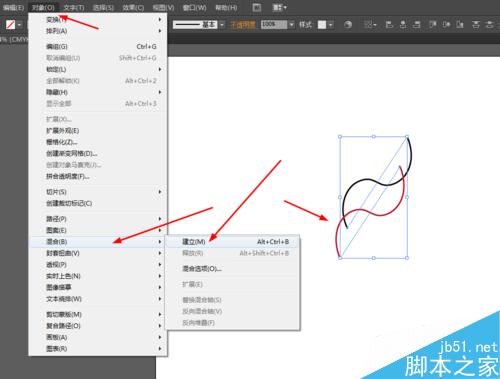The height and width of the screenshot is (379, 500).
Task: Expand the 封套扭曲(V) submenu
Action: [98, 253]
